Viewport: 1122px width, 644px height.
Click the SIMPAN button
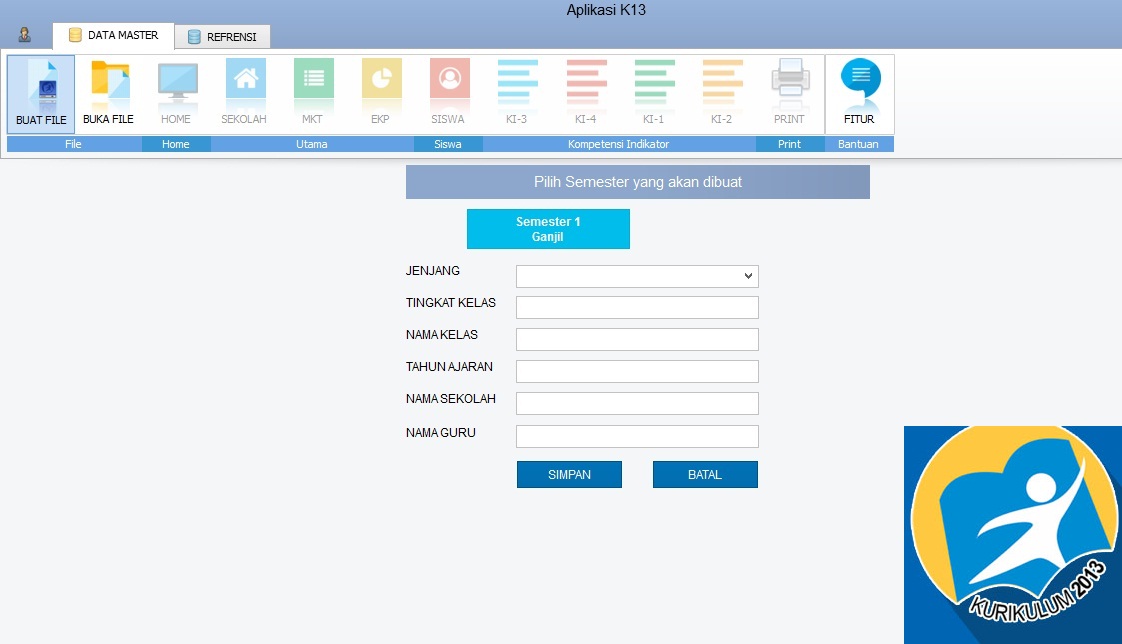click(570, 474)
